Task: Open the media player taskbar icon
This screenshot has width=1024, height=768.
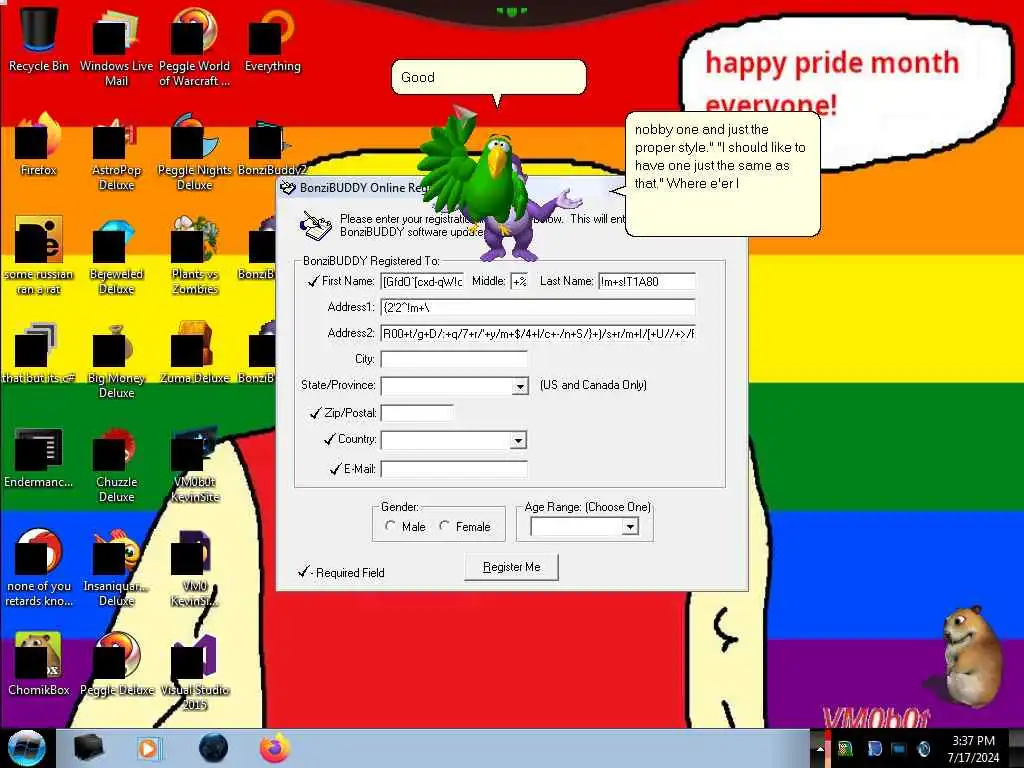Action: pyautogui.click(x=149, y=748)
